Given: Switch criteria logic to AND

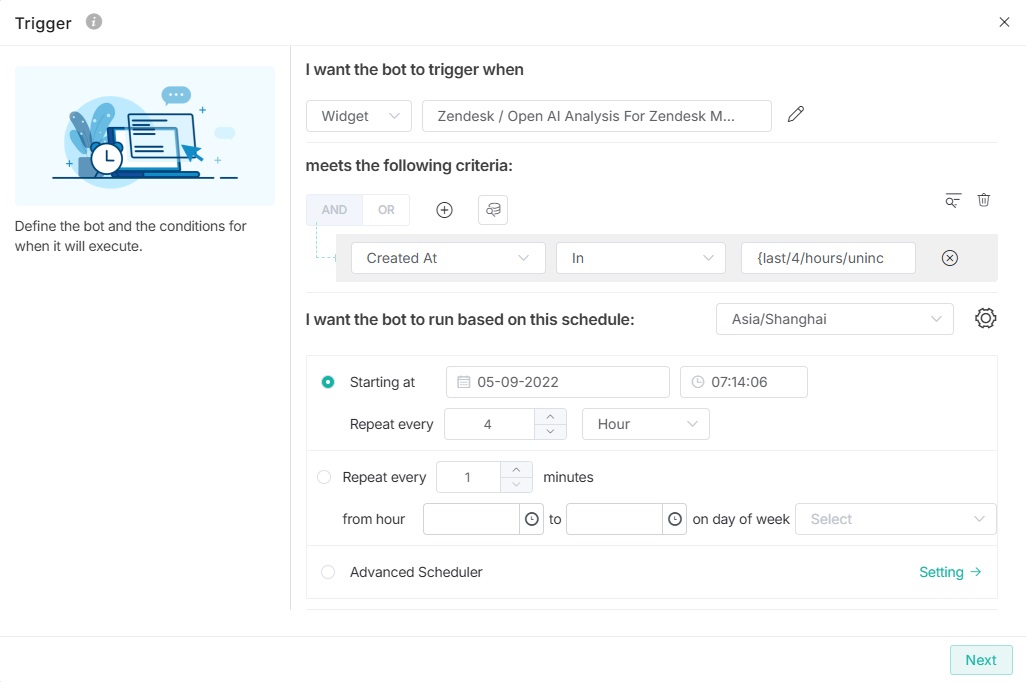Looking at the screenshot, I should pos(334,210).
